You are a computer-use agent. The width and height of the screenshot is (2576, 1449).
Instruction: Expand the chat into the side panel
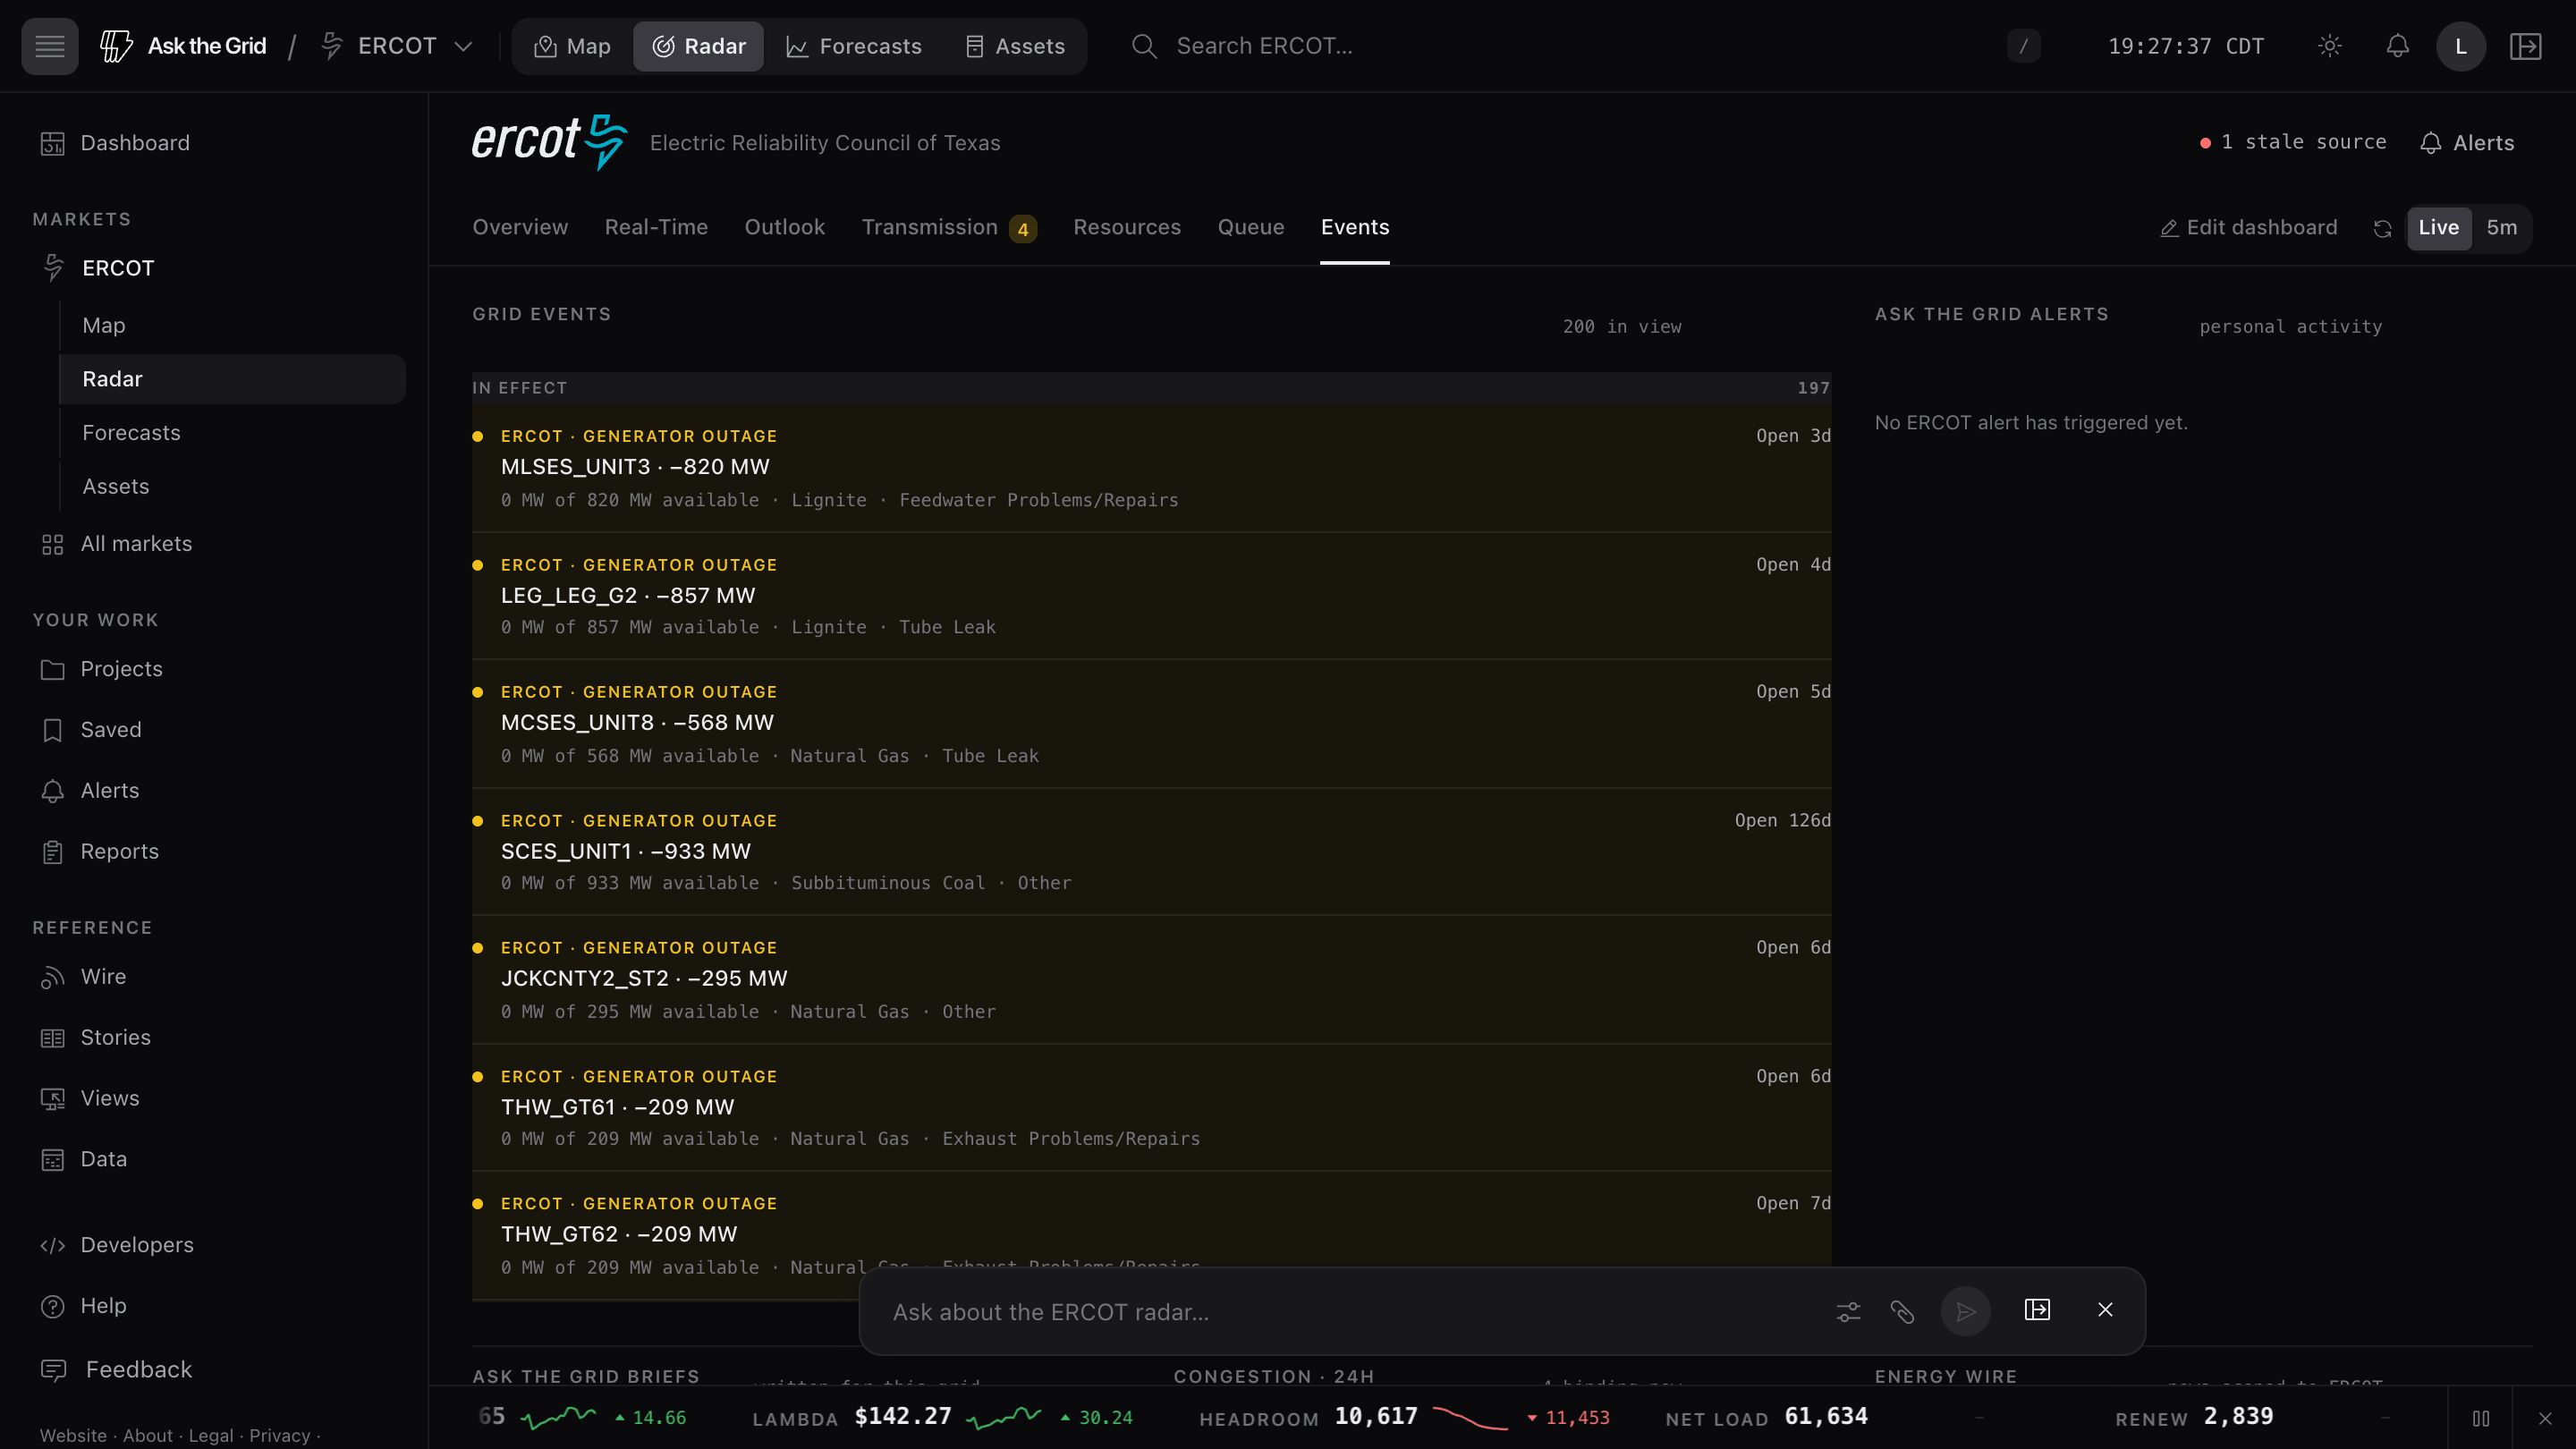tap(2037, 1310)
